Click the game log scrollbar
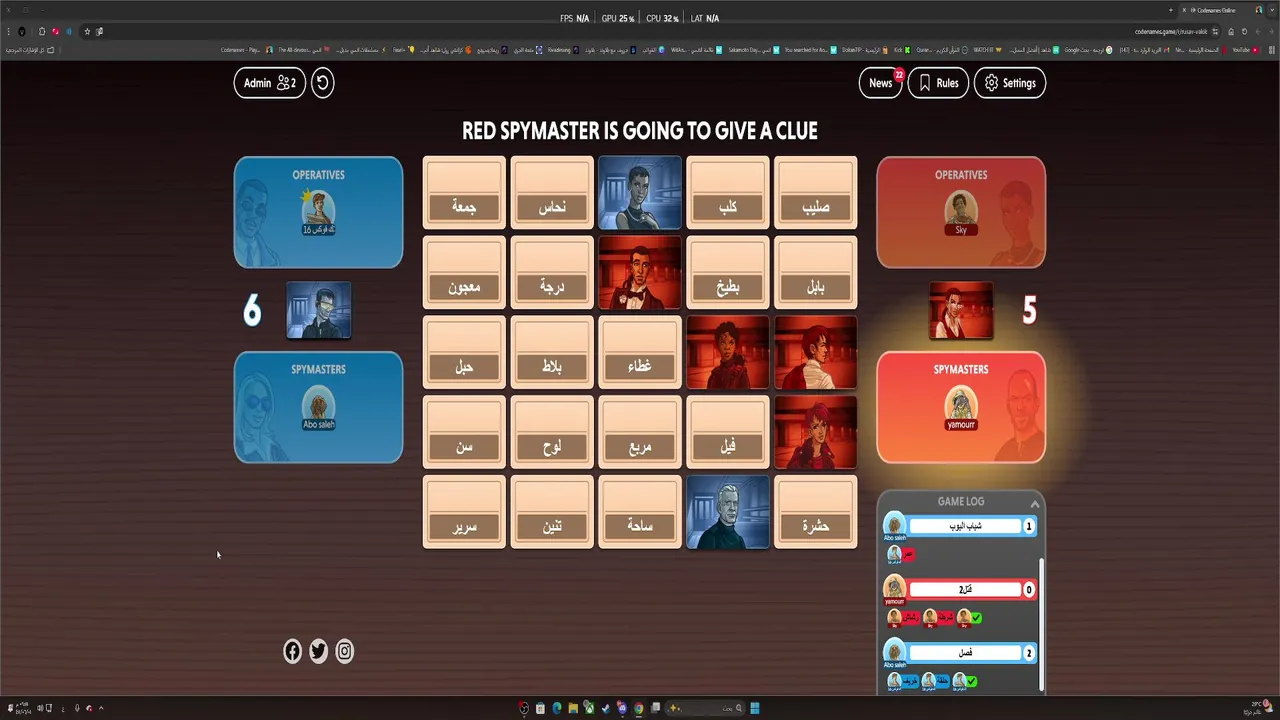1280x720 pixels. tap(1041, 624)
